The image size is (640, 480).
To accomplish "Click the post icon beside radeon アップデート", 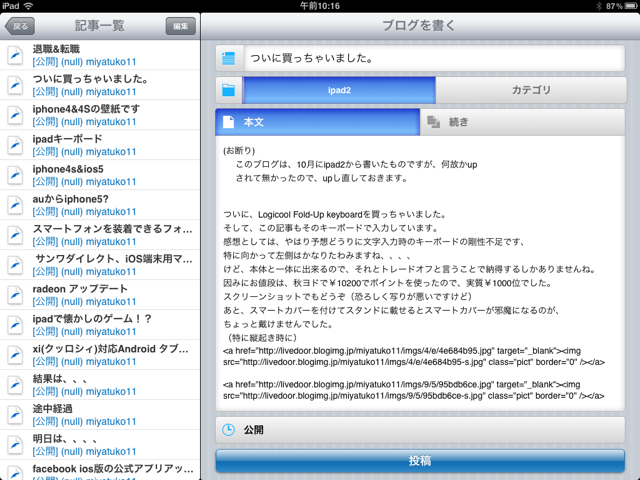I will 15,296.
